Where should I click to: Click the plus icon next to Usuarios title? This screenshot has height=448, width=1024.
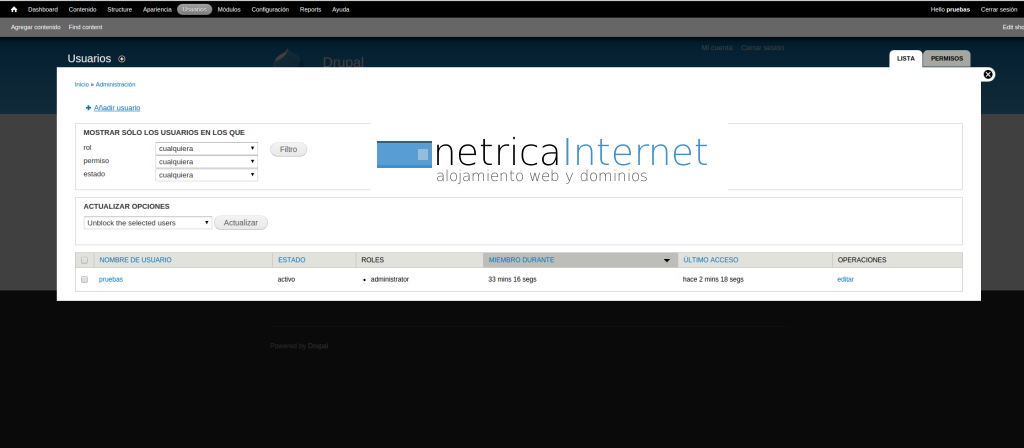coord(121,59)
